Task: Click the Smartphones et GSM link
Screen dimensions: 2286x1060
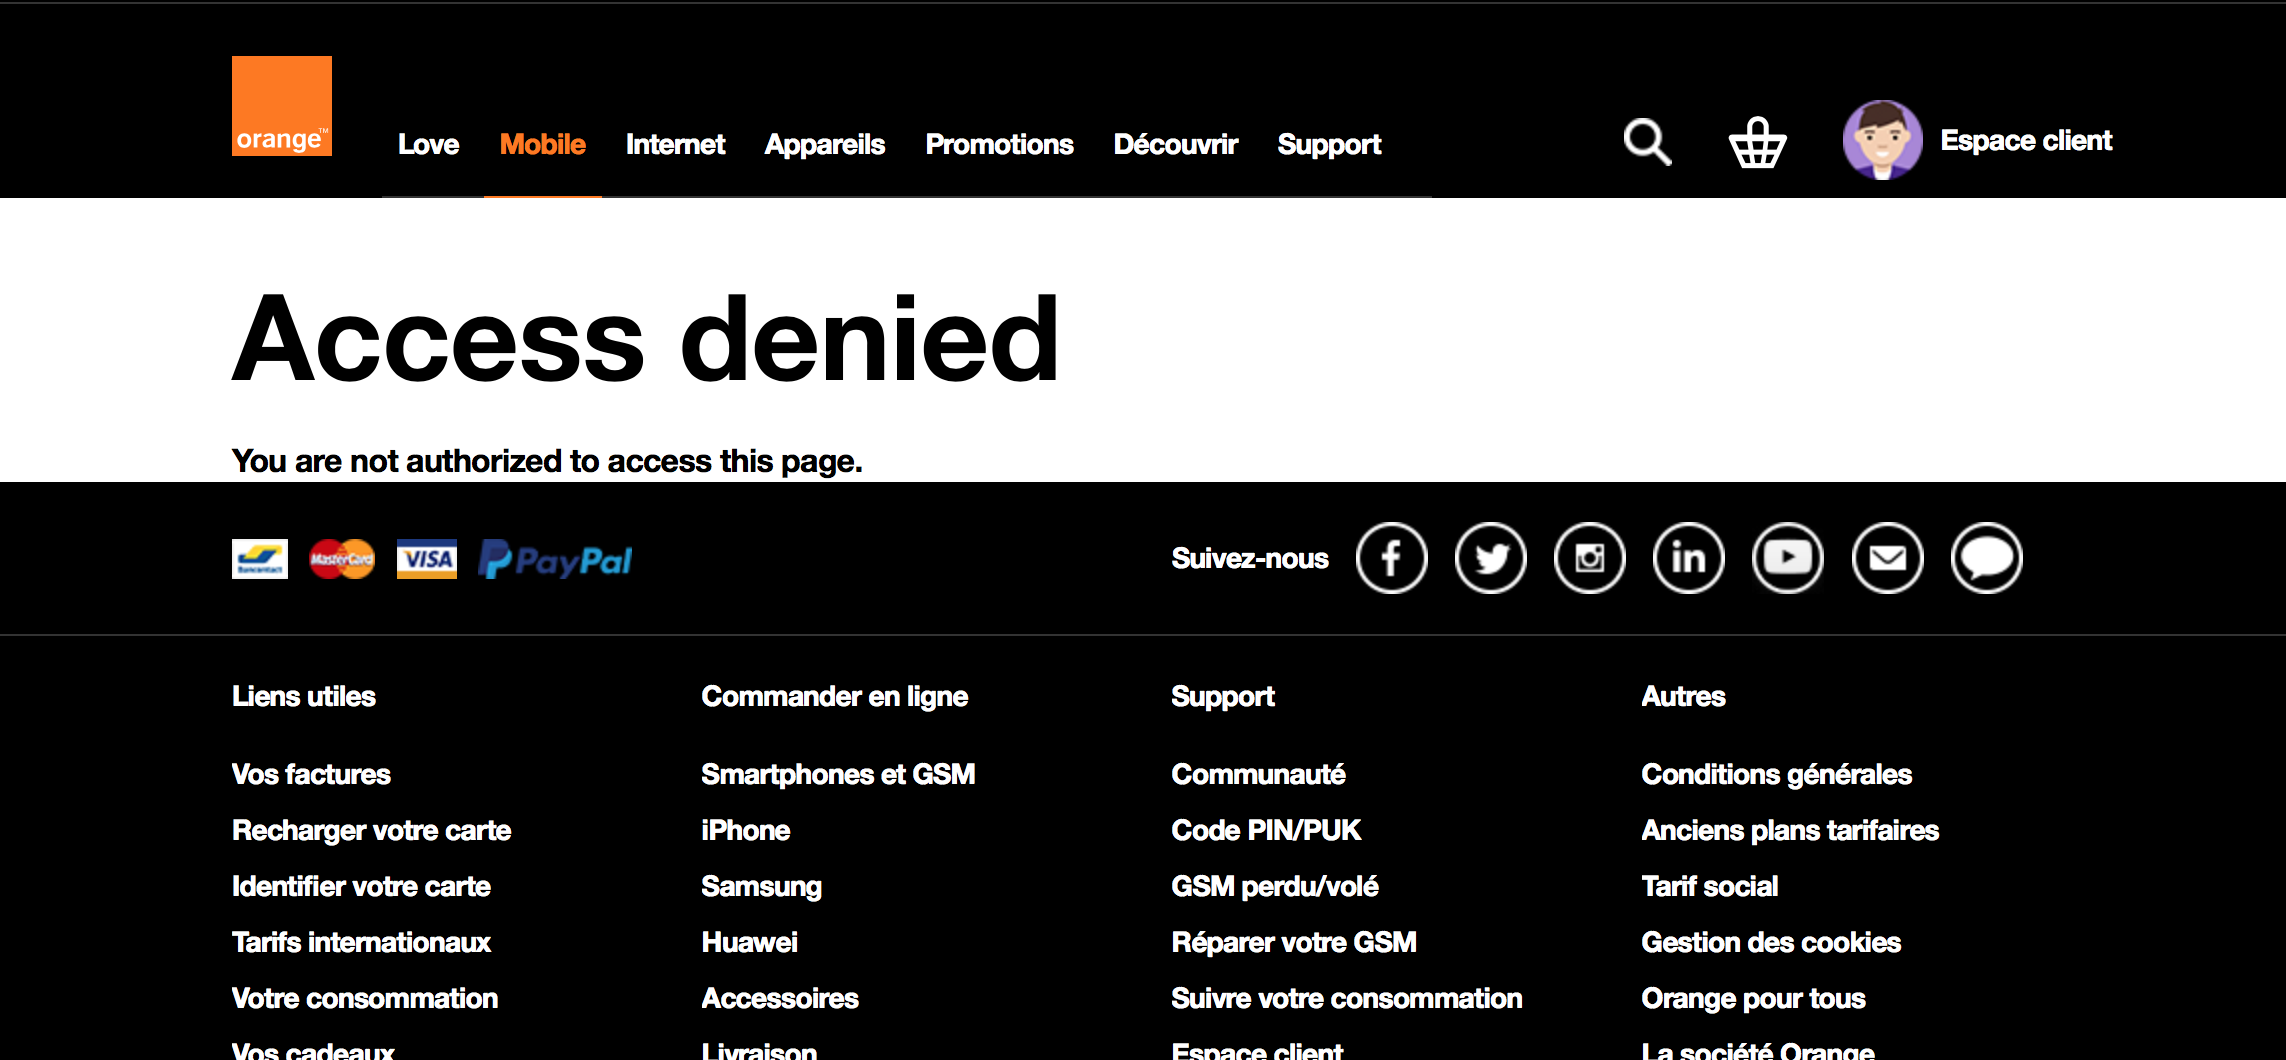Action: [x=838, y=774]
